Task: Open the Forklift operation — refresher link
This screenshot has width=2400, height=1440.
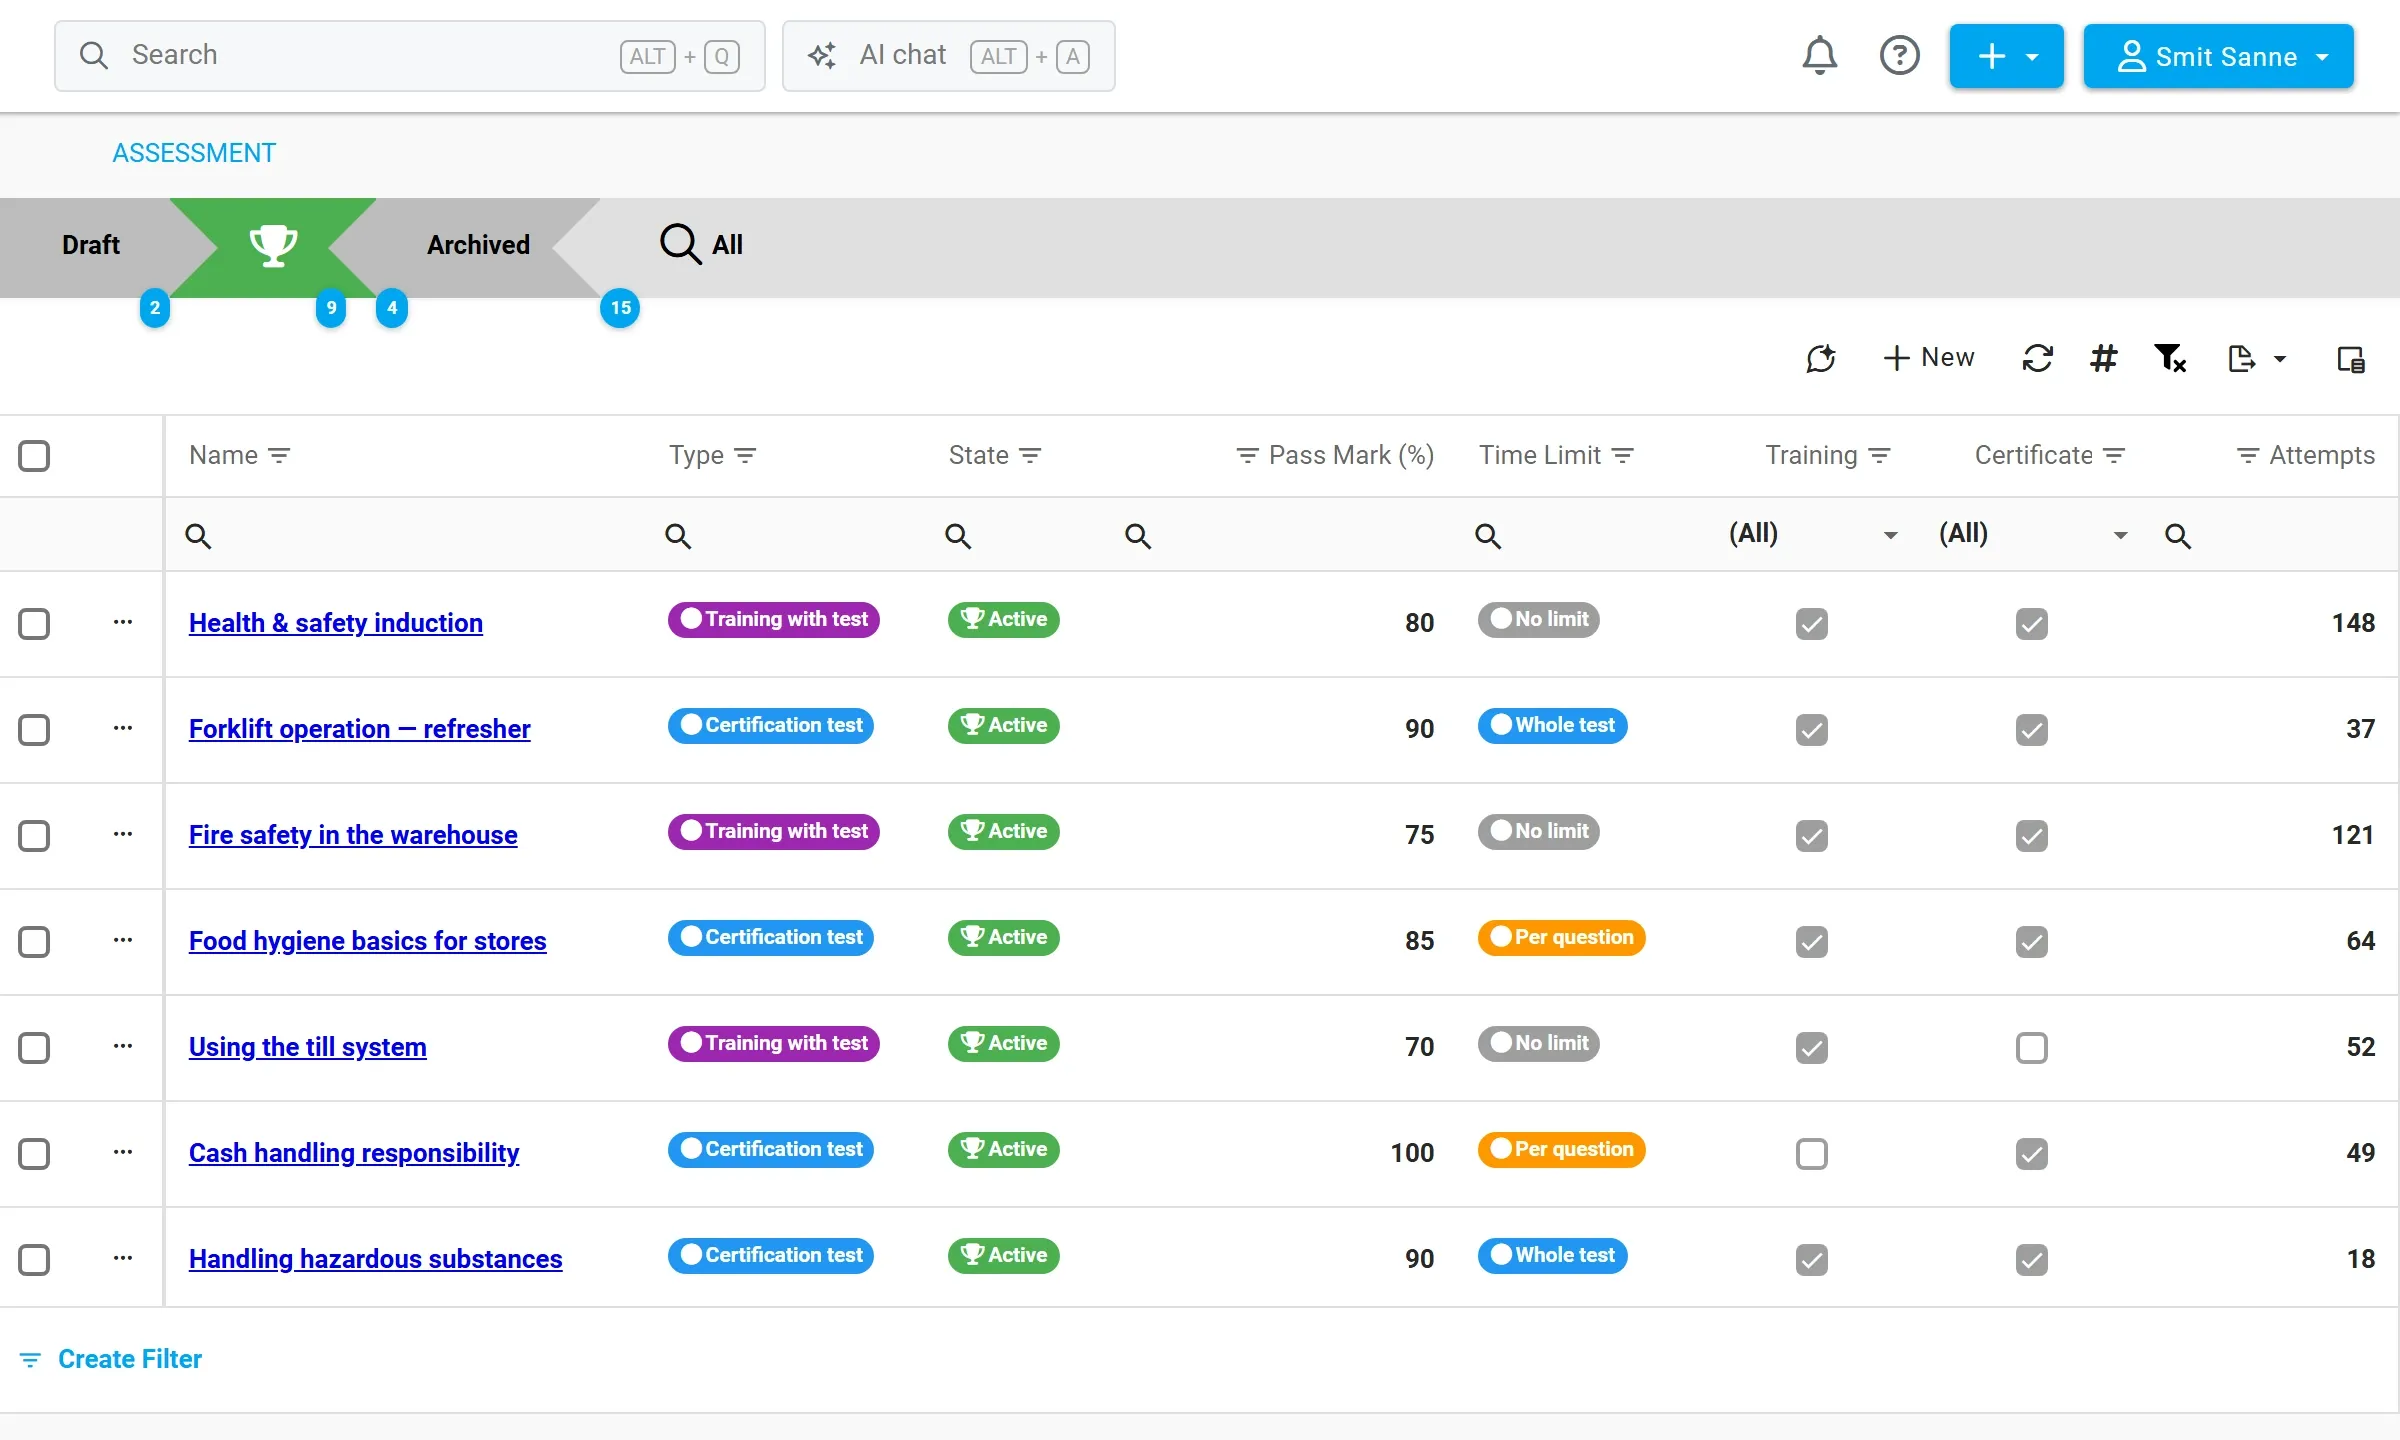Action: [x=359, y=729]
